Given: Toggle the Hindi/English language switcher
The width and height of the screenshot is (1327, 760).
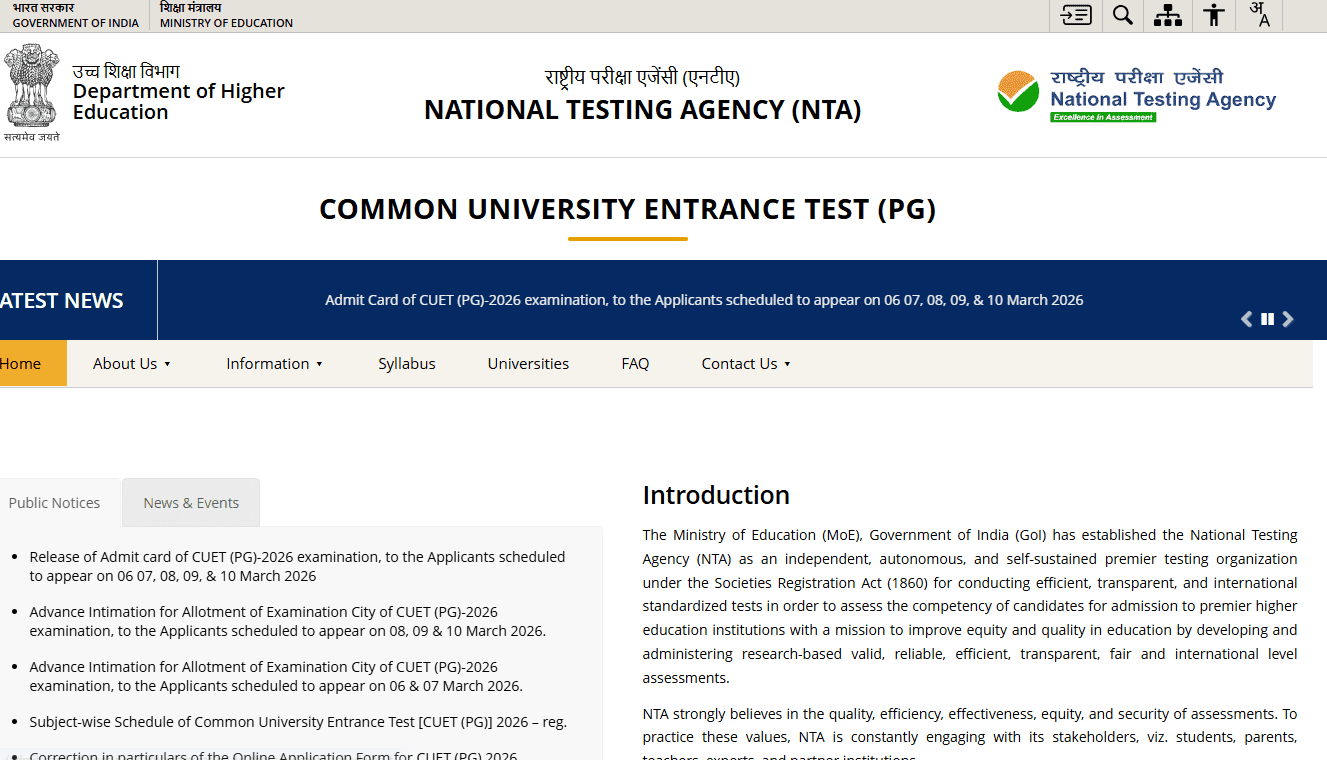Looking at the screenshot, I should click(x=1258, y=15).
